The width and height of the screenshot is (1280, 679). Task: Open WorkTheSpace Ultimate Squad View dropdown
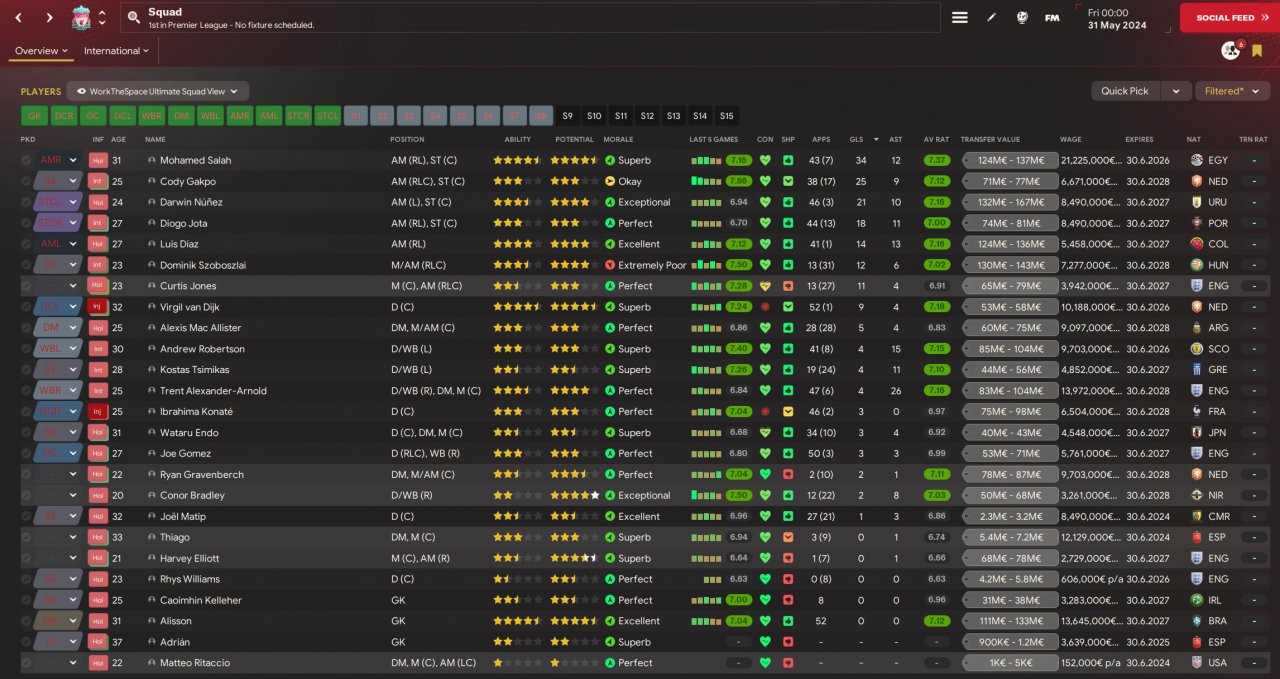[158, 91]
